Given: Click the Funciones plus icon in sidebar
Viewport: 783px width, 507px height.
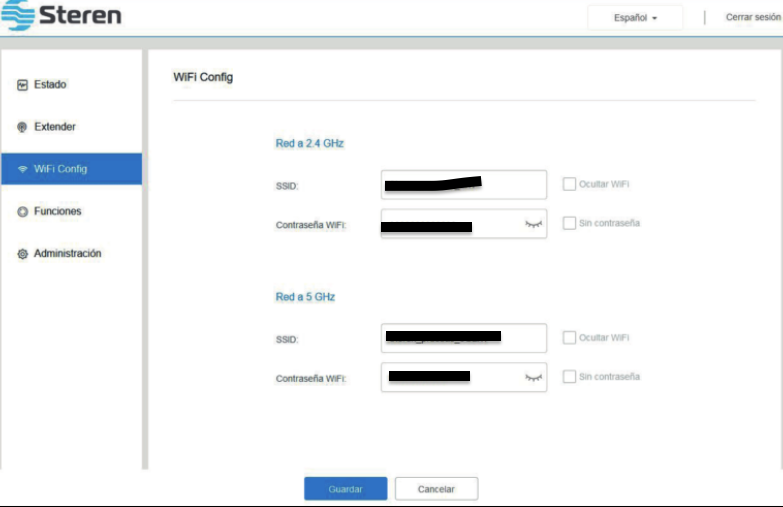Looking at the screenshot, I should (22, 212).
